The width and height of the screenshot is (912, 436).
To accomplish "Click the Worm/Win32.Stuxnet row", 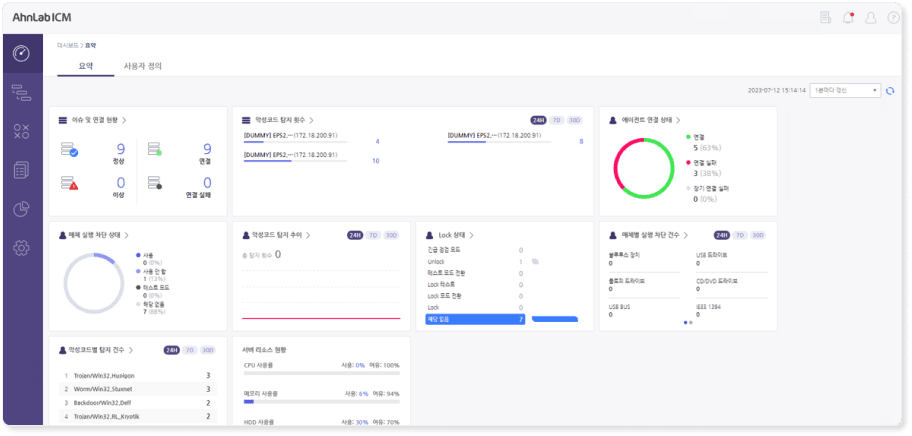I will click(x=138, y=389).
